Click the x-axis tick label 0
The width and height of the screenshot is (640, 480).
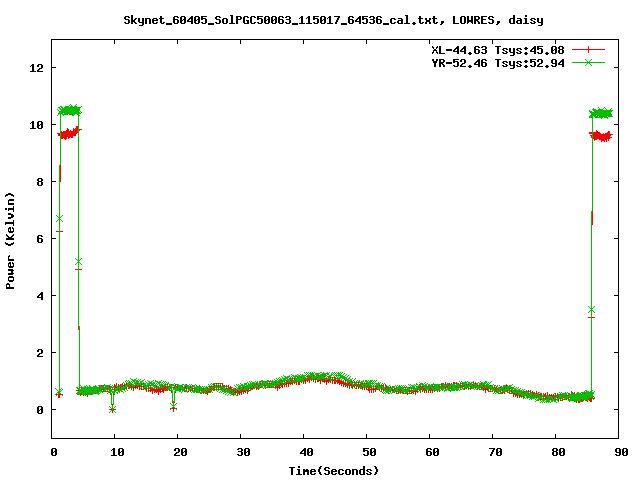coord(53,452)
